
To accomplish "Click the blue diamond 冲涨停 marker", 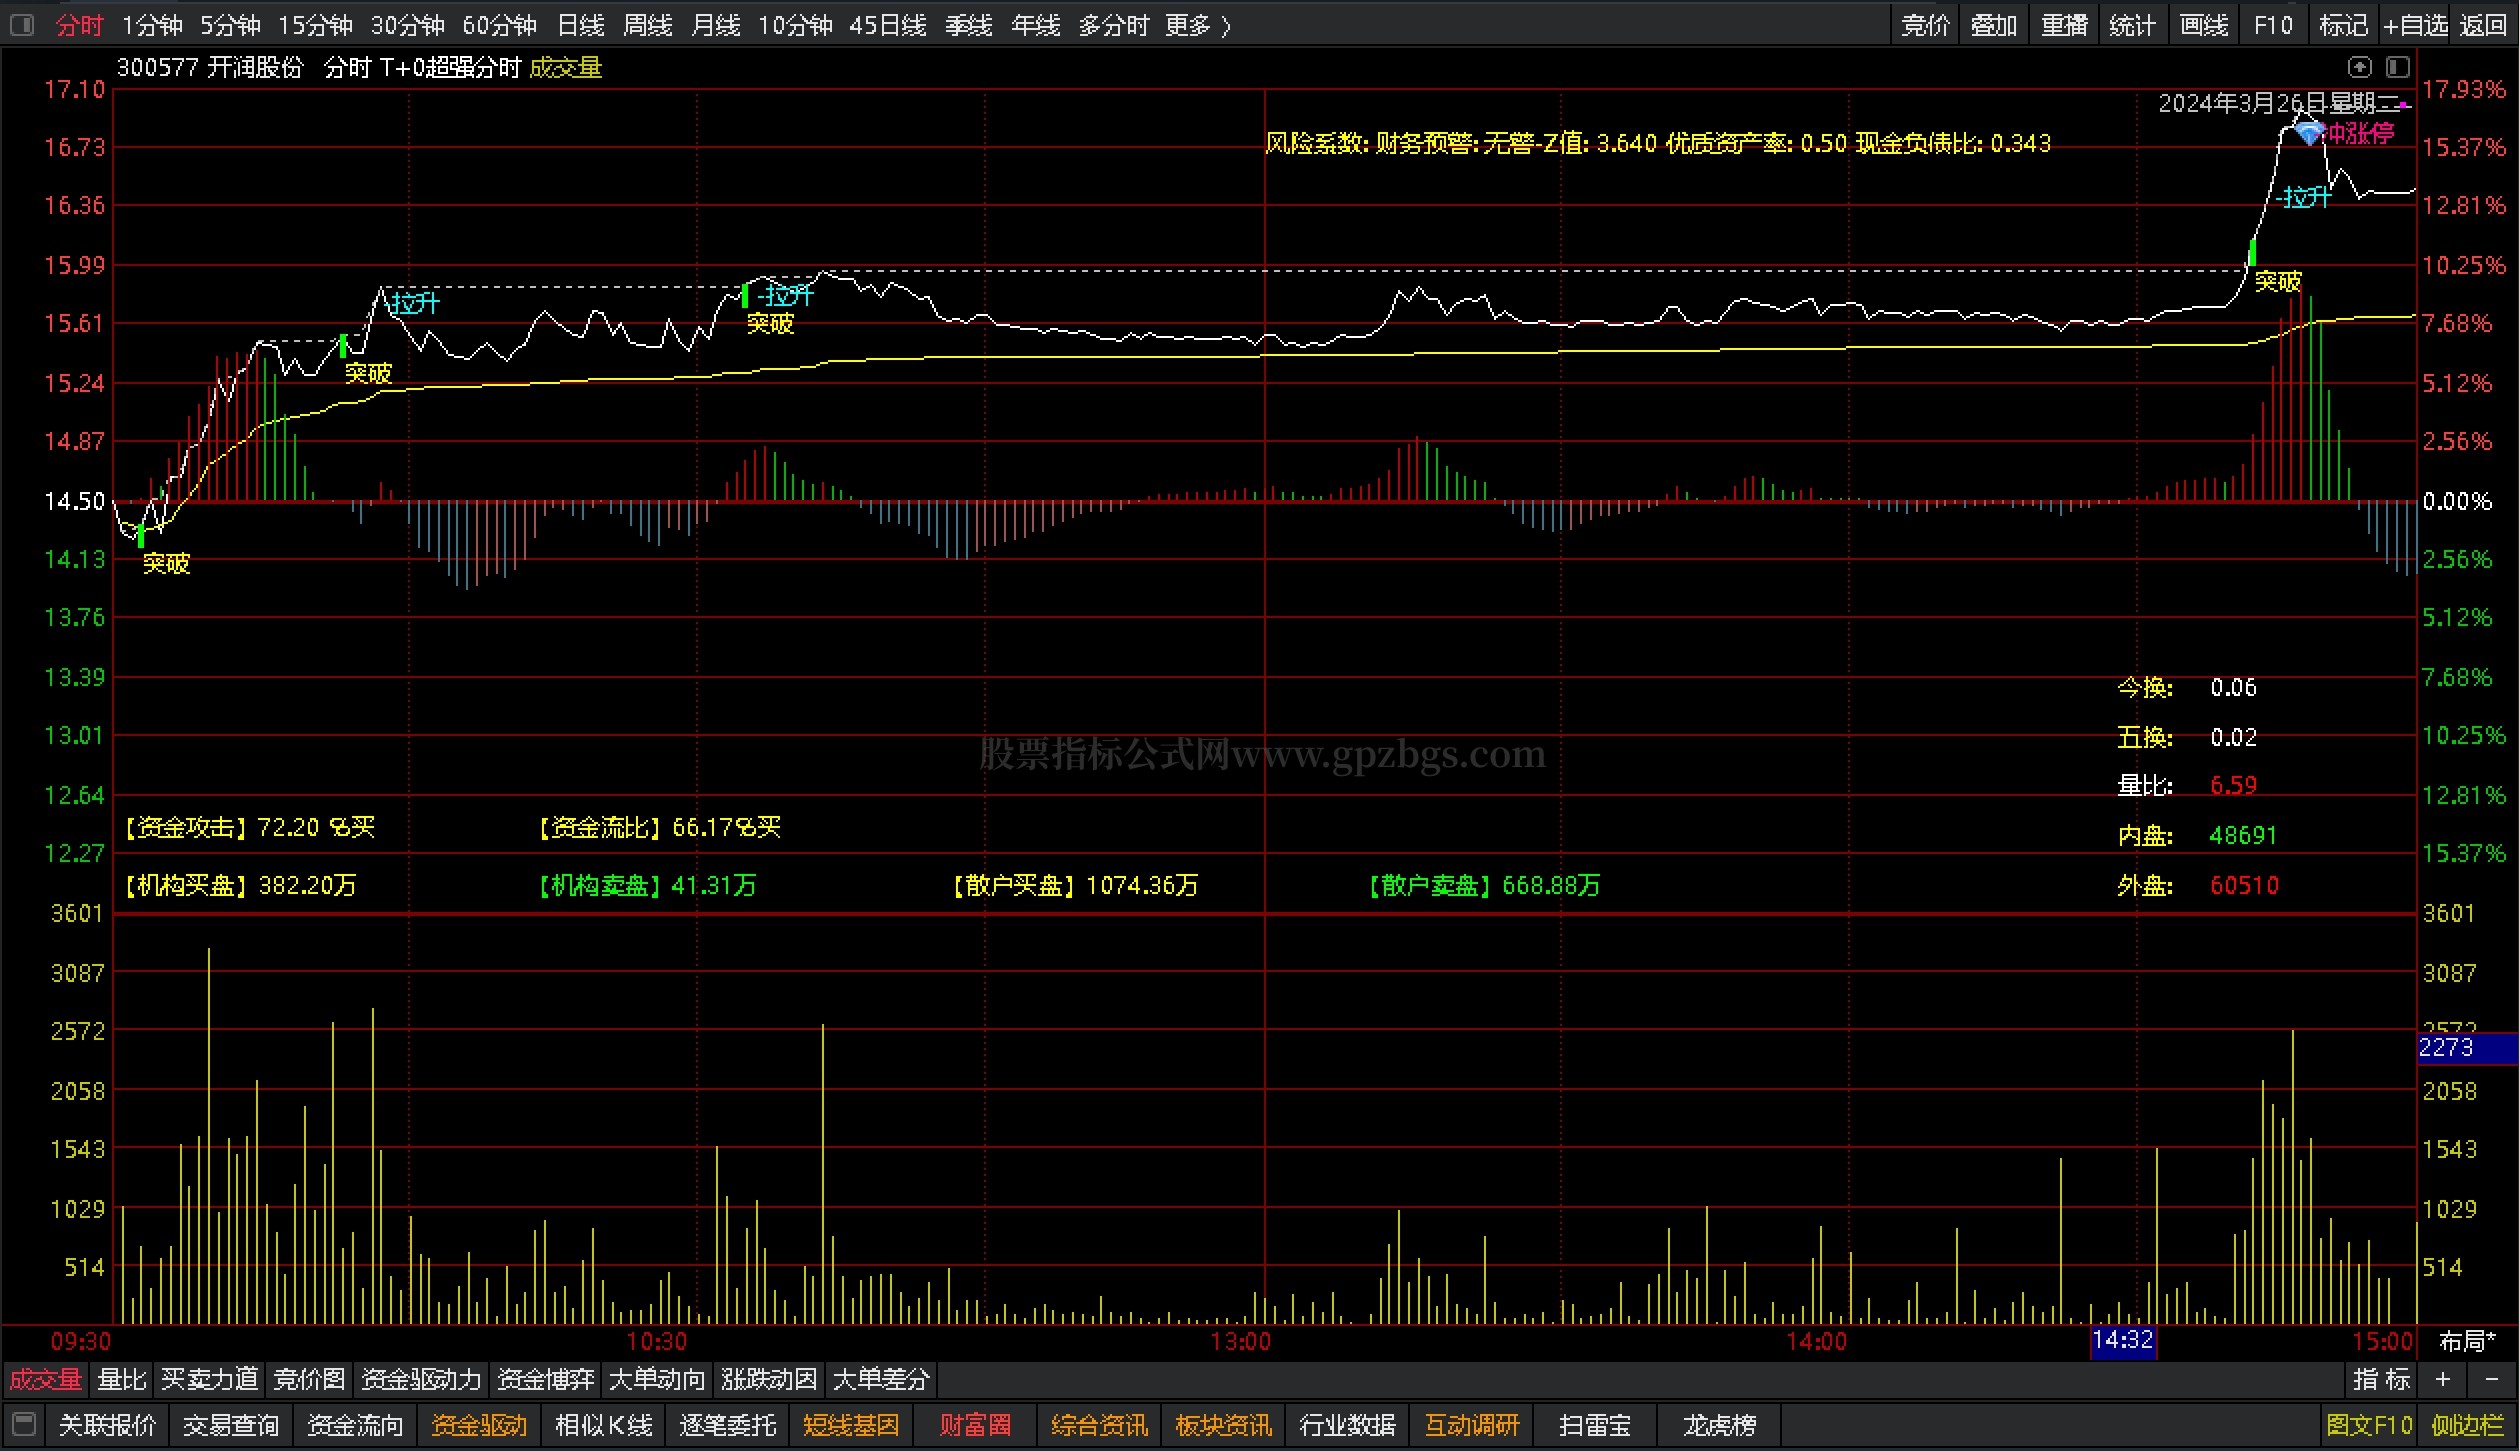I will click(2308, 132).
